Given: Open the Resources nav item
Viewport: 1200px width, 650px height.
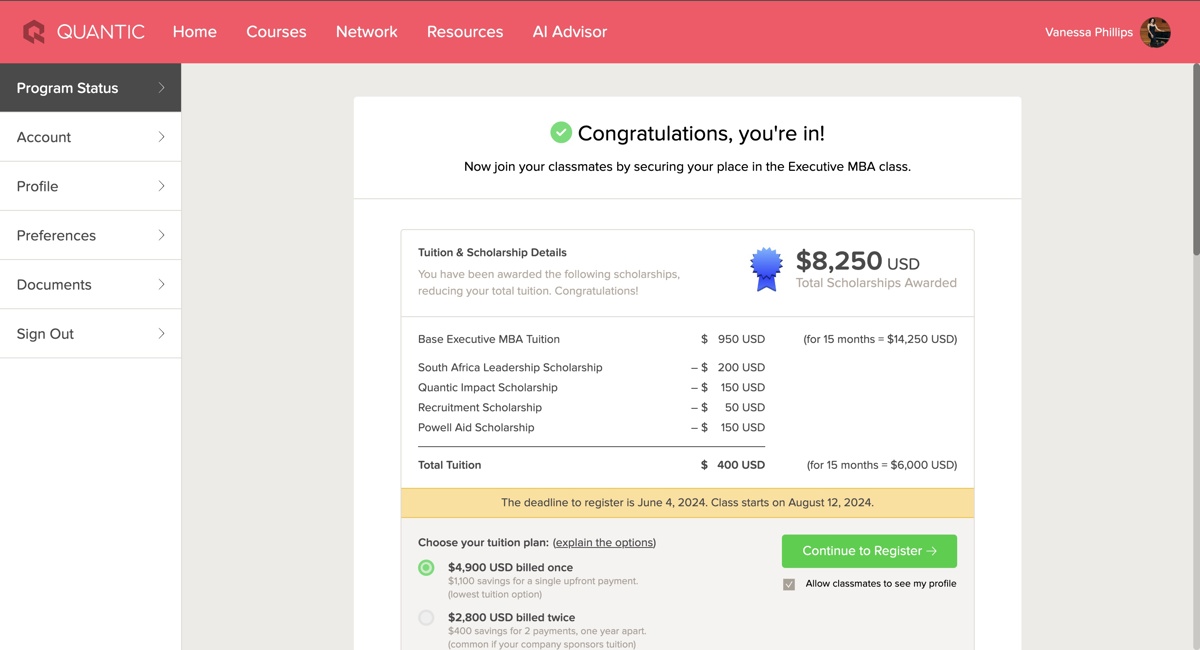Looking at the screenshot, I should (465, 32).
